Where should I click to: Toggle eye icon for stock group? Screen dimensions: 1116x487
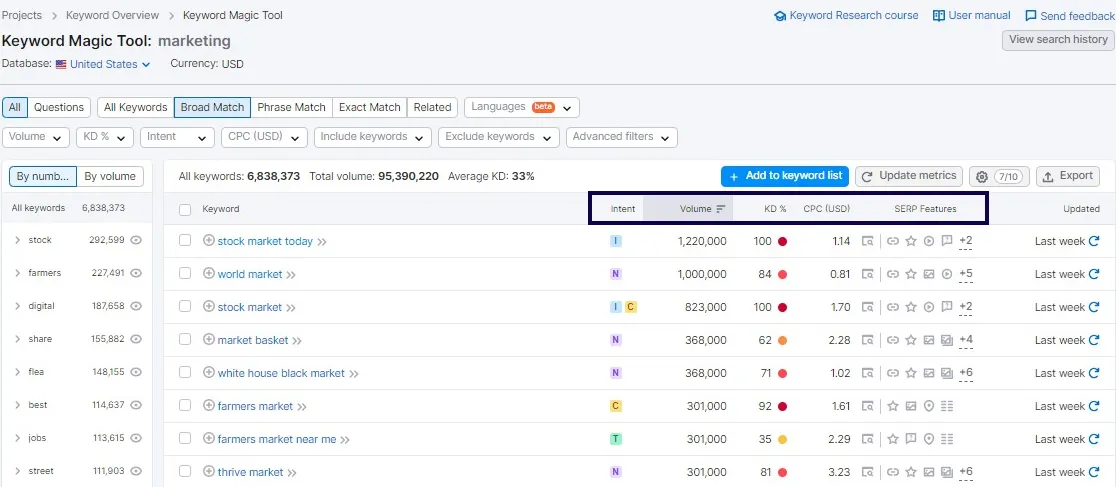click(136, 240)
